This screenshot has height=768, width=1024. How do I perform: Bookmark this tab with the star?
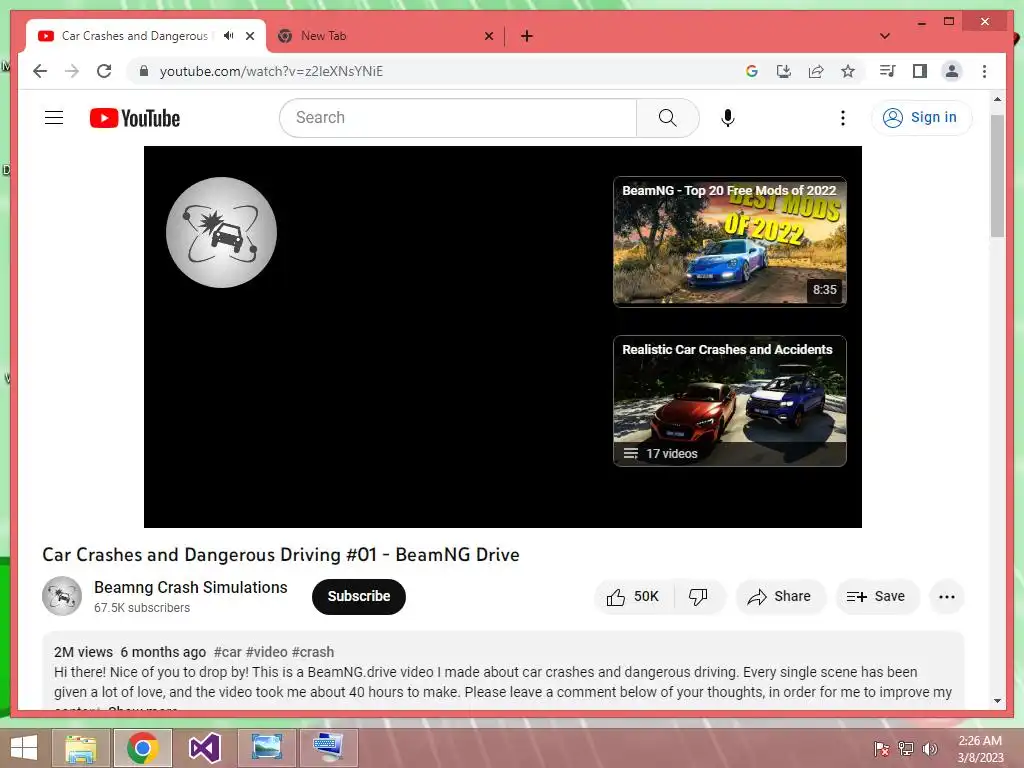coord(848,71)
